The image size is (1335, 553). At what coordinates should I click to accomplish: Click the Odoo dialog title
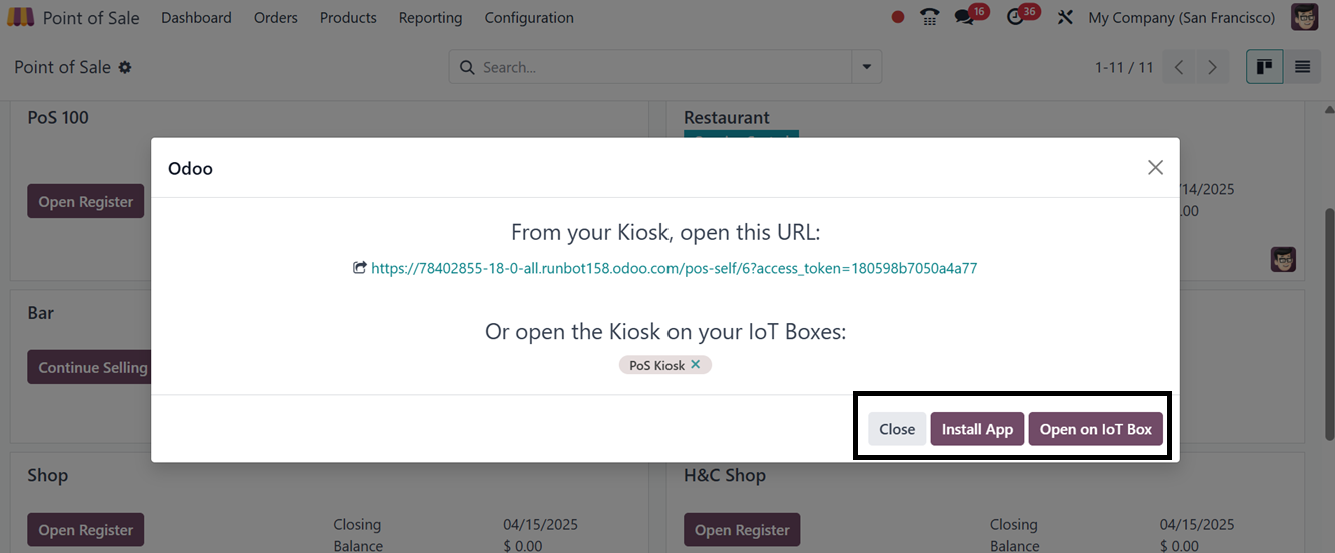coord(190,168)
